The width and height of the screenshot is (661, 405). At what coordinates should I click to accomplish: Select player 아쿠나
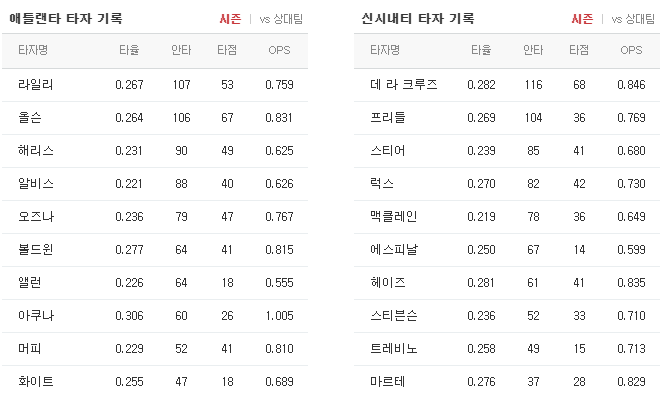[x=36, y=316]
